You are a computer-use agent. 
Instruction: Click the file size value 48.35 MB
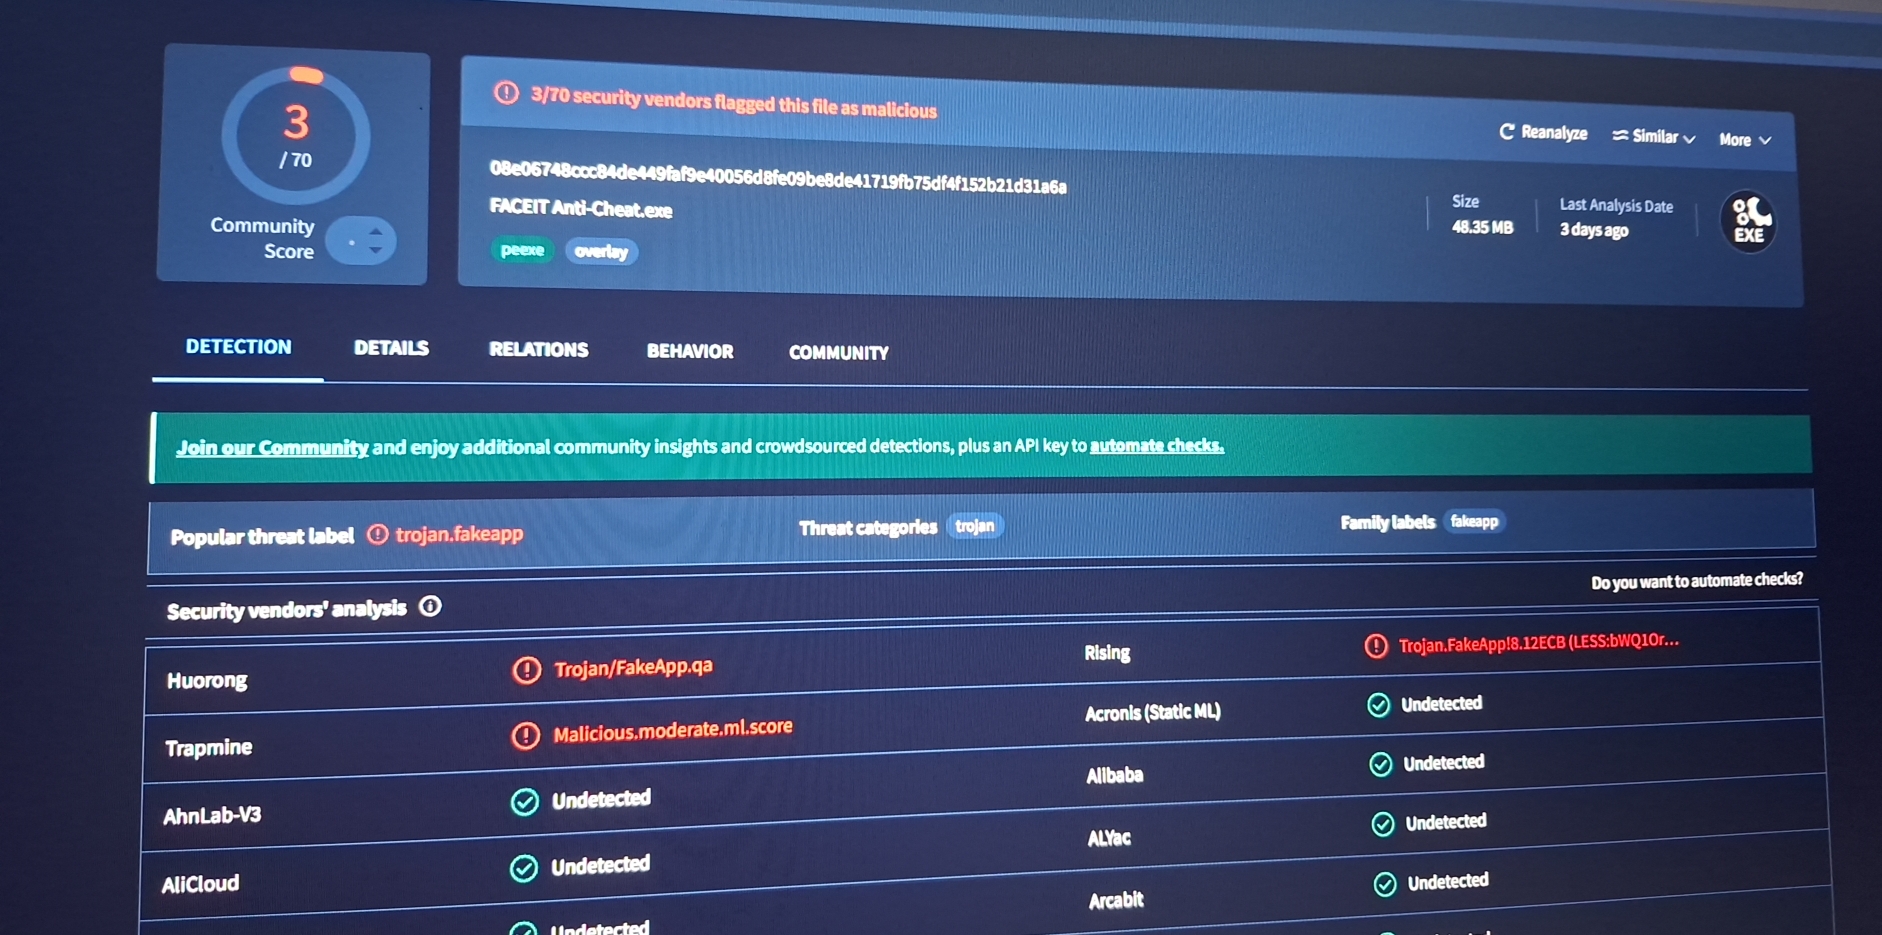(x=1482, y=227)
